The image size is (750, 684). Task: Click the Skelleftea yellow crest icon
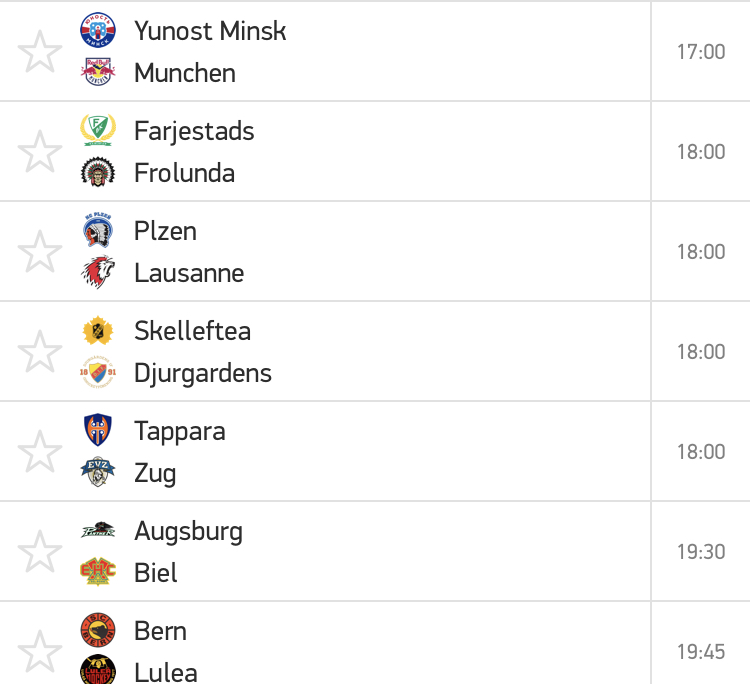[98, 330]
